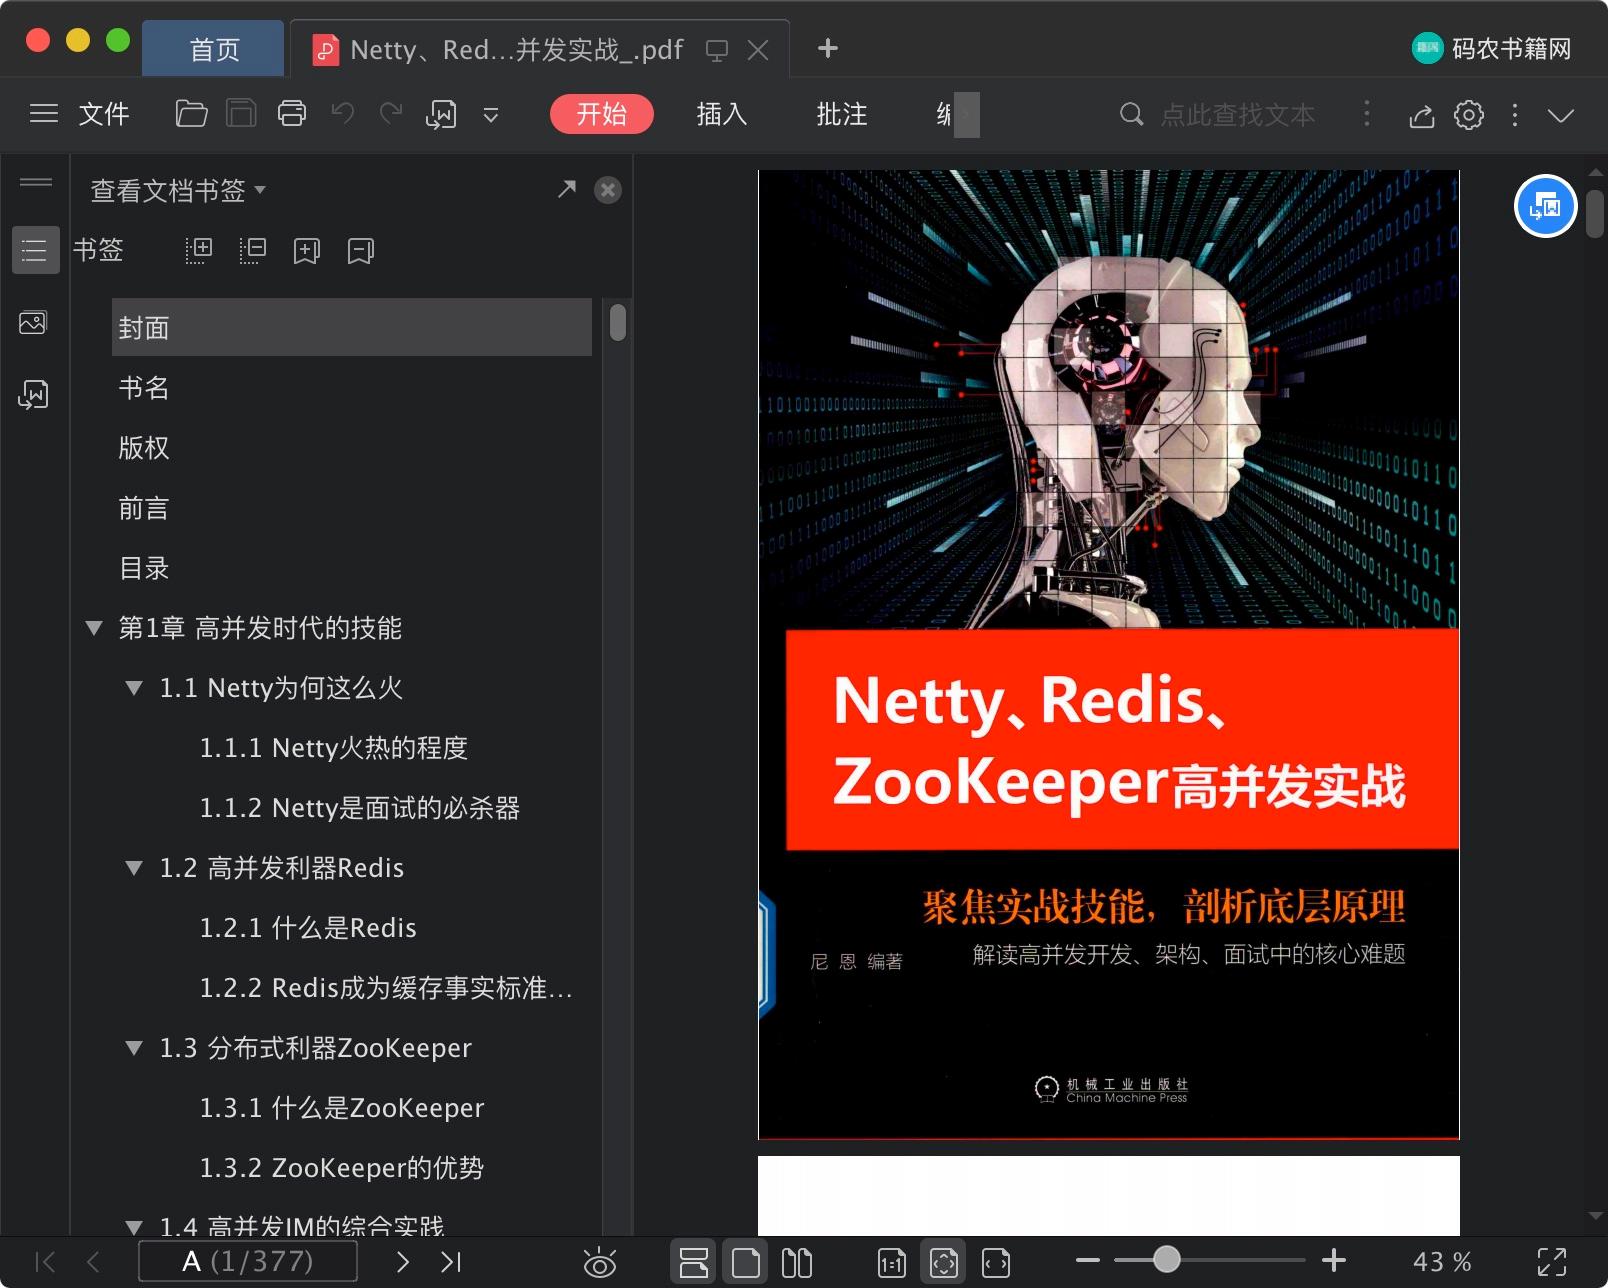Adjust the zoom slider handle
The height and width of the screenshot is (1288, 1608).
pyautogui.click(x=1166, y=1260)
